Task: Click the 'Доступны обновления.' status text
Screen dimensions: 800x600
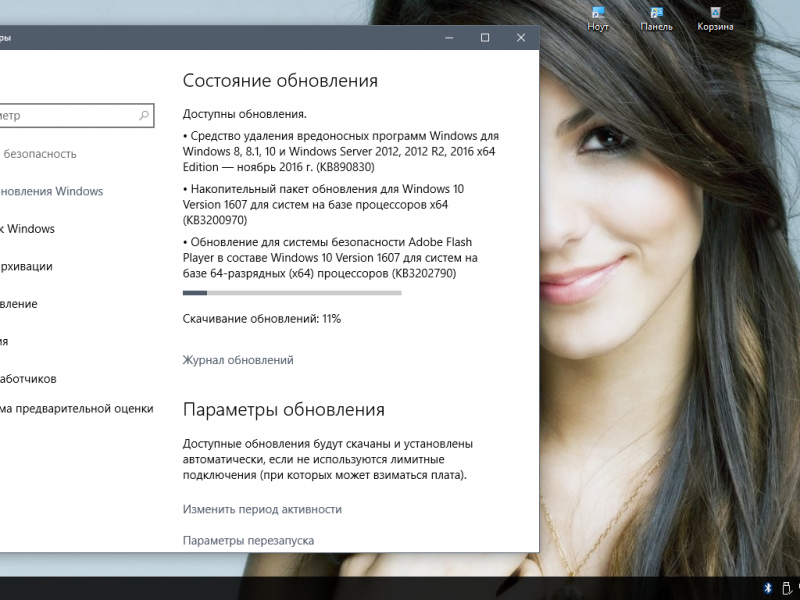Action: click(x=244, y=114)
